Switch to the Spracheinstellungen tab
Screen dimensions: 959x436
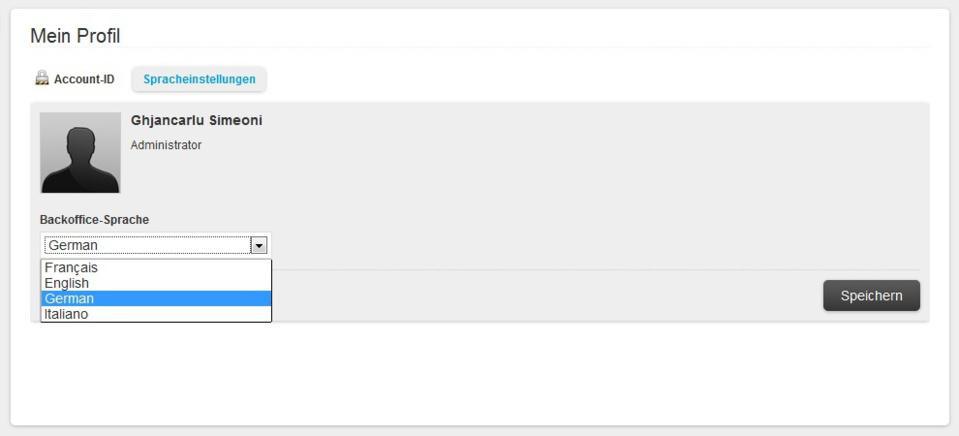tap(199, 79)
